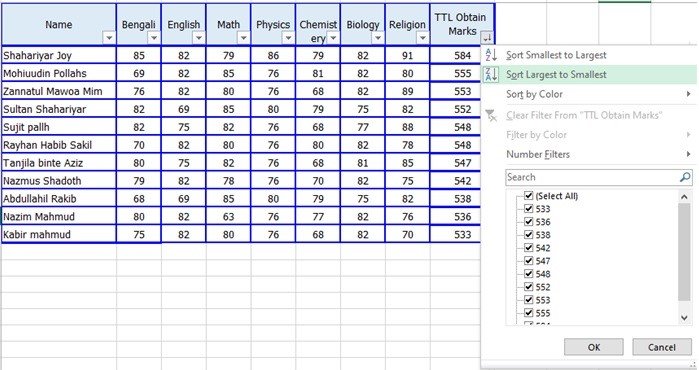The image size is (699, 370).
Task: Uncheck the 533 filter value
Action: (529, 208)
